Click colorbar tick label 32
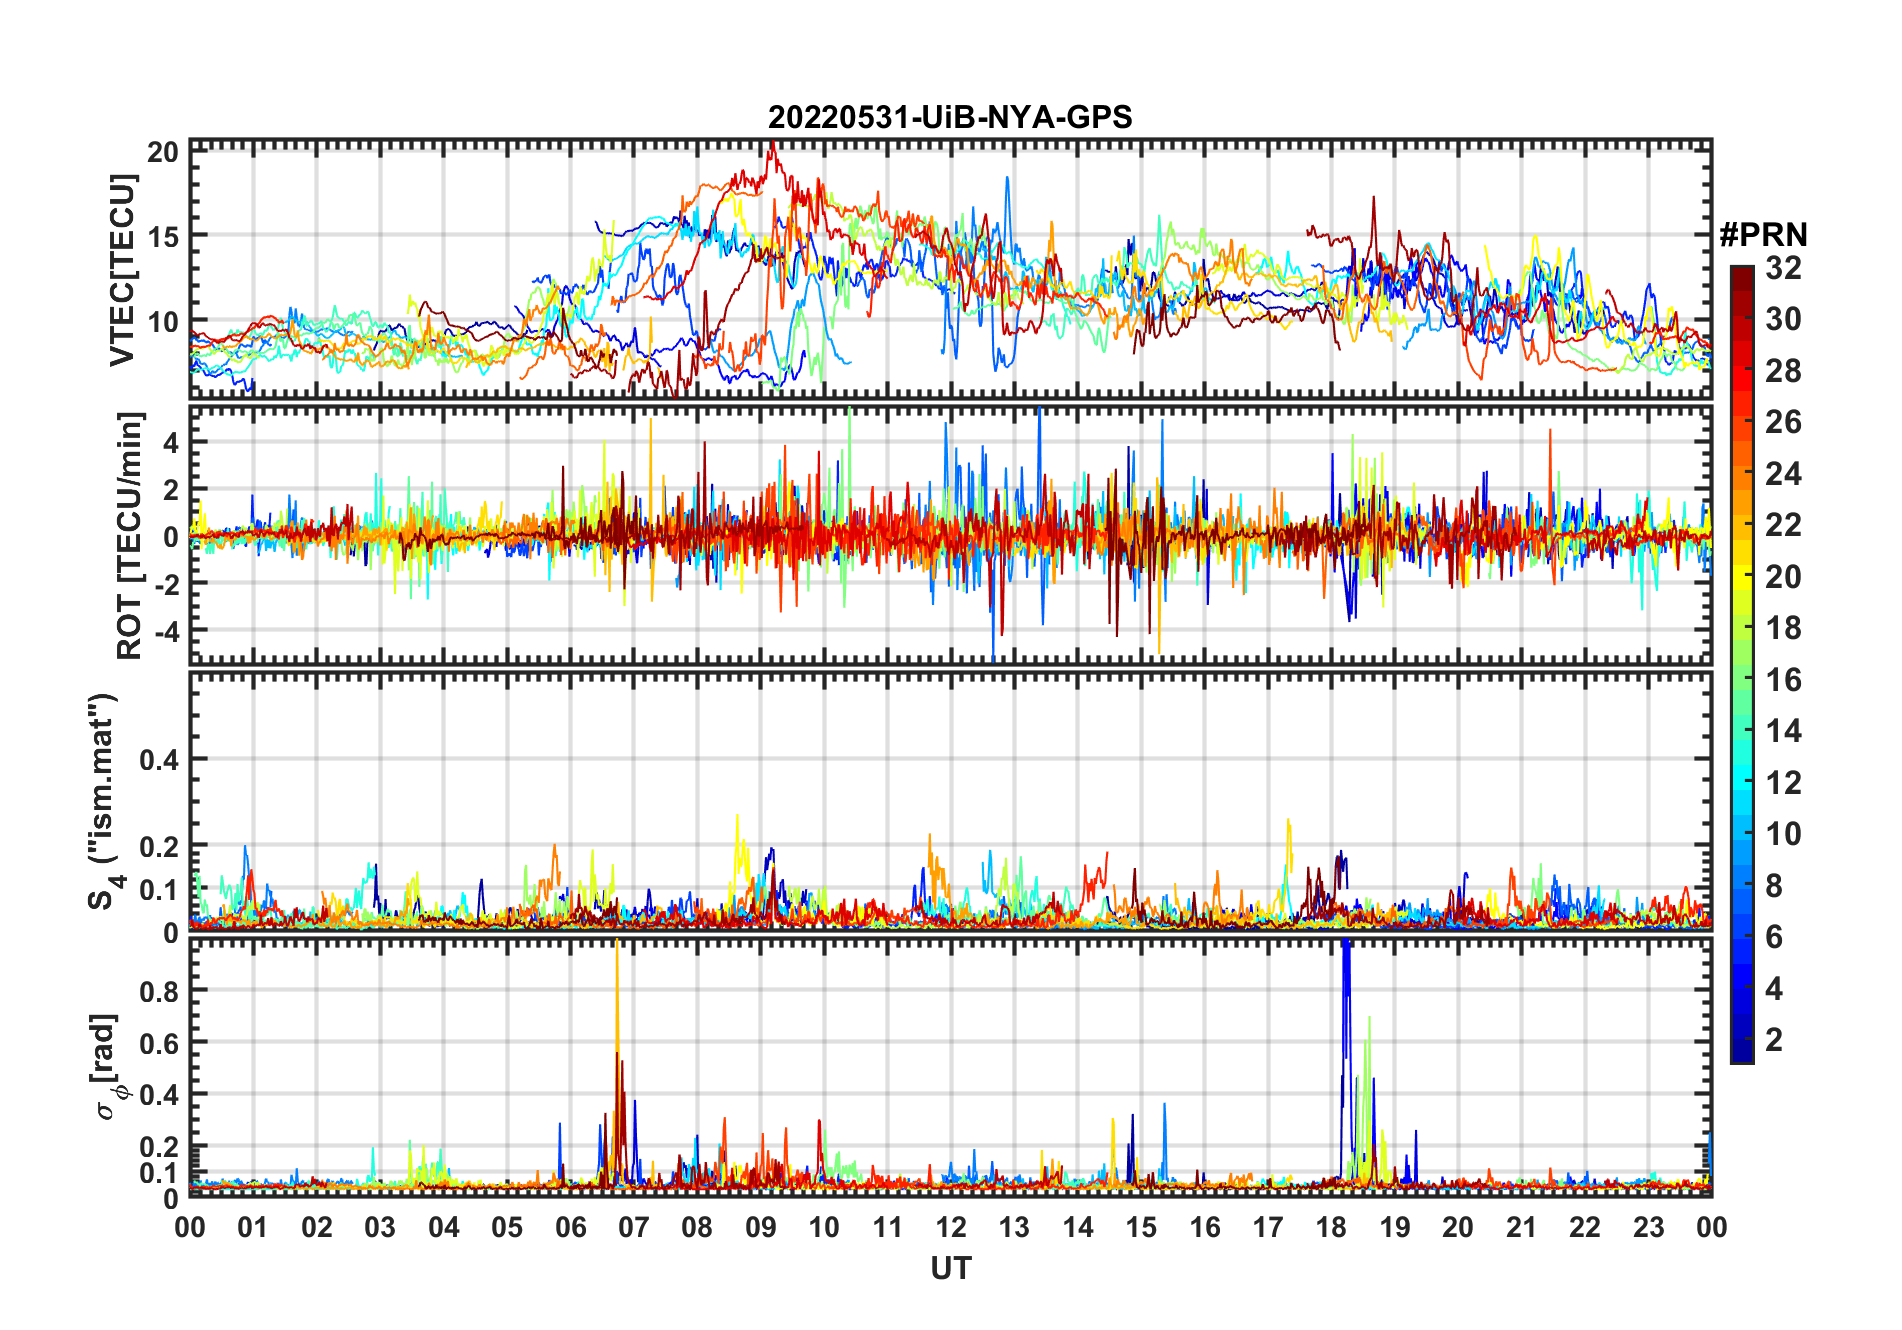1902x1330 pixels. point(1783,267)
